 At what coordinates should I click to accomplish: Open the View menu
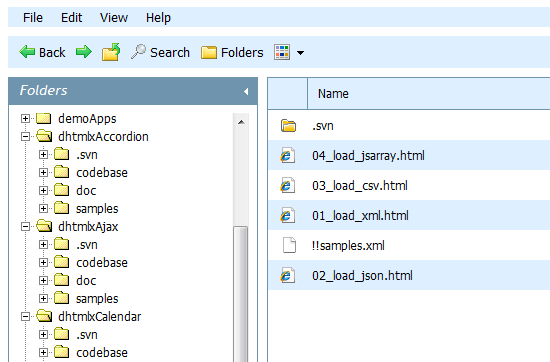(x=114, y=18)
